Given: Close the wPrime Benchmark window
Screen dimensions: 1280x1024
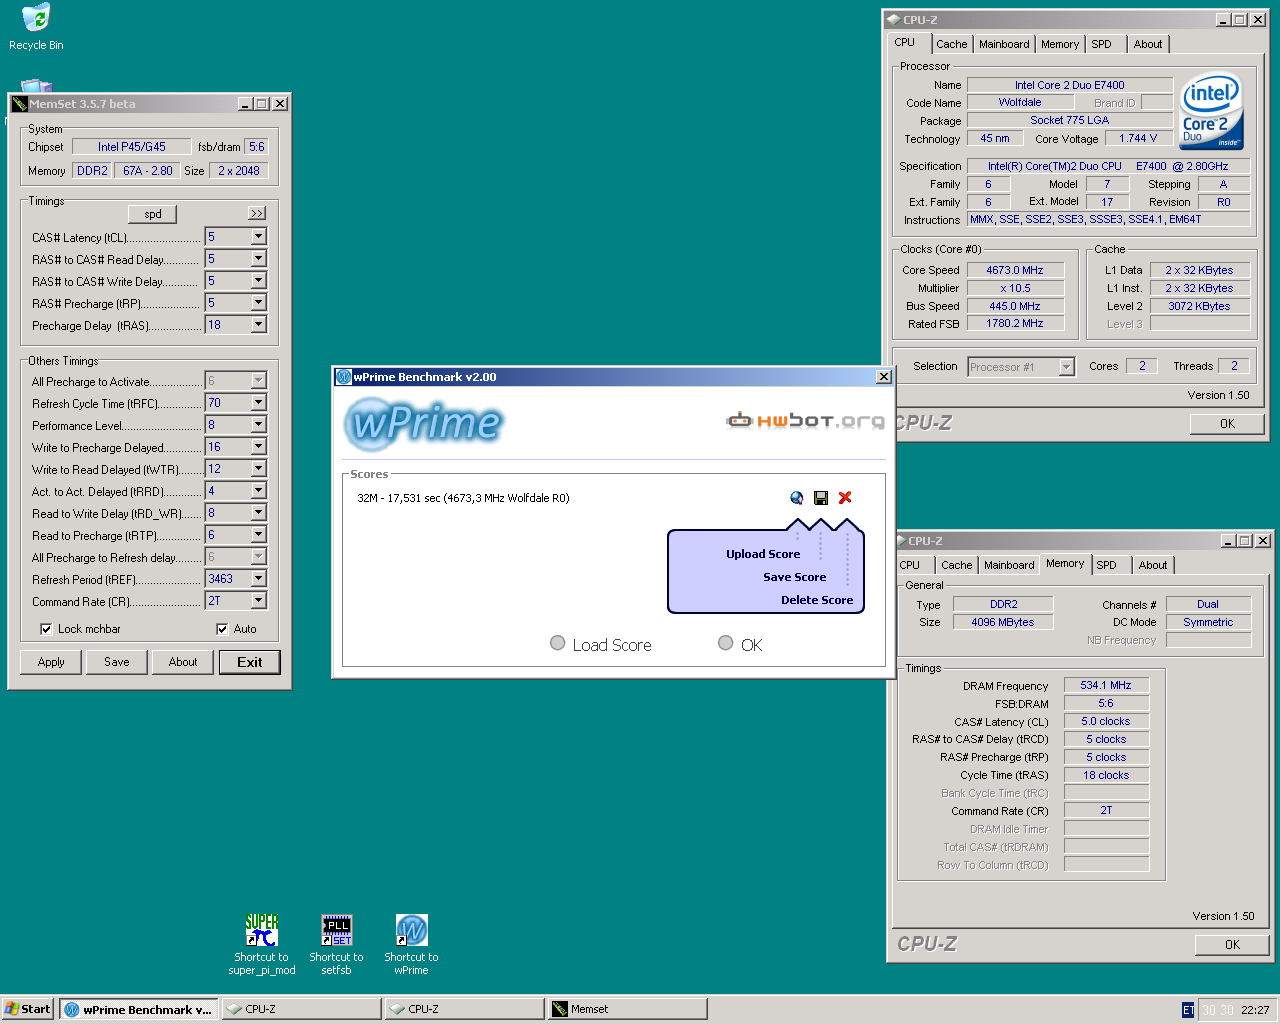Looking at the screenshot, I should point(883,377).
